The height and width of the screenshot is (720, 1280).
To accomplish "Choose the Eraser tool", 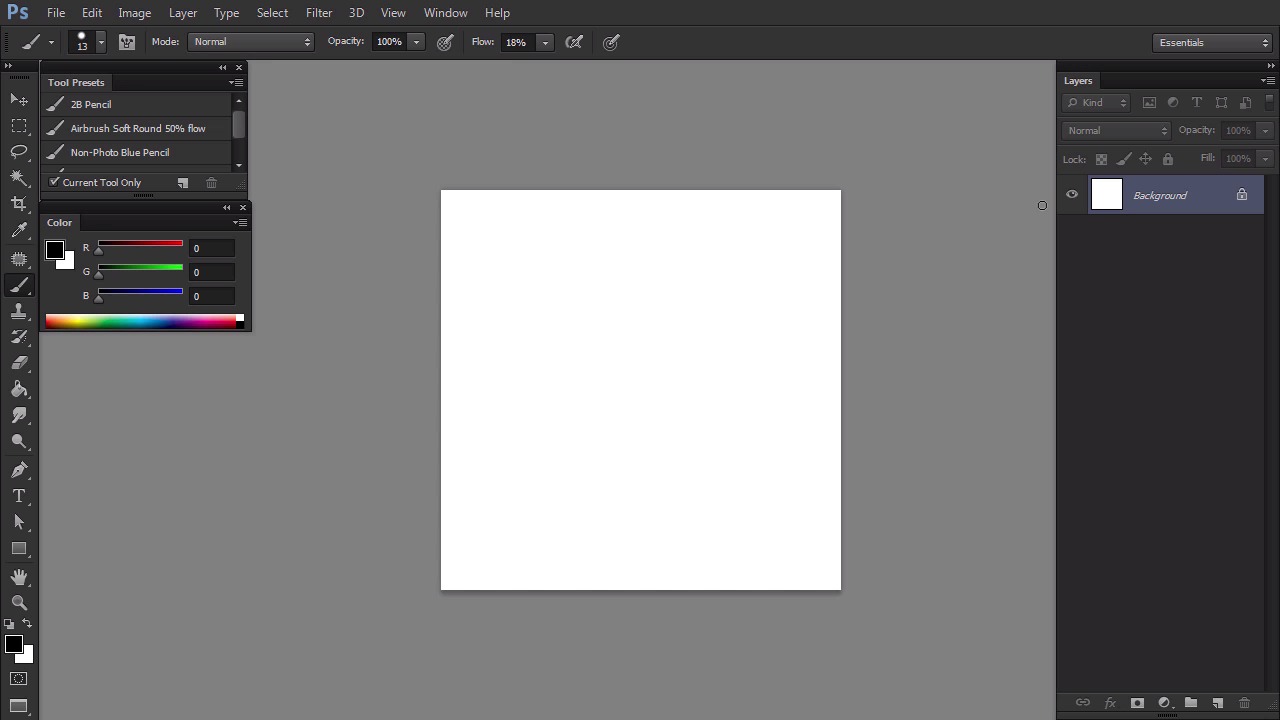I will click(19, 363).
